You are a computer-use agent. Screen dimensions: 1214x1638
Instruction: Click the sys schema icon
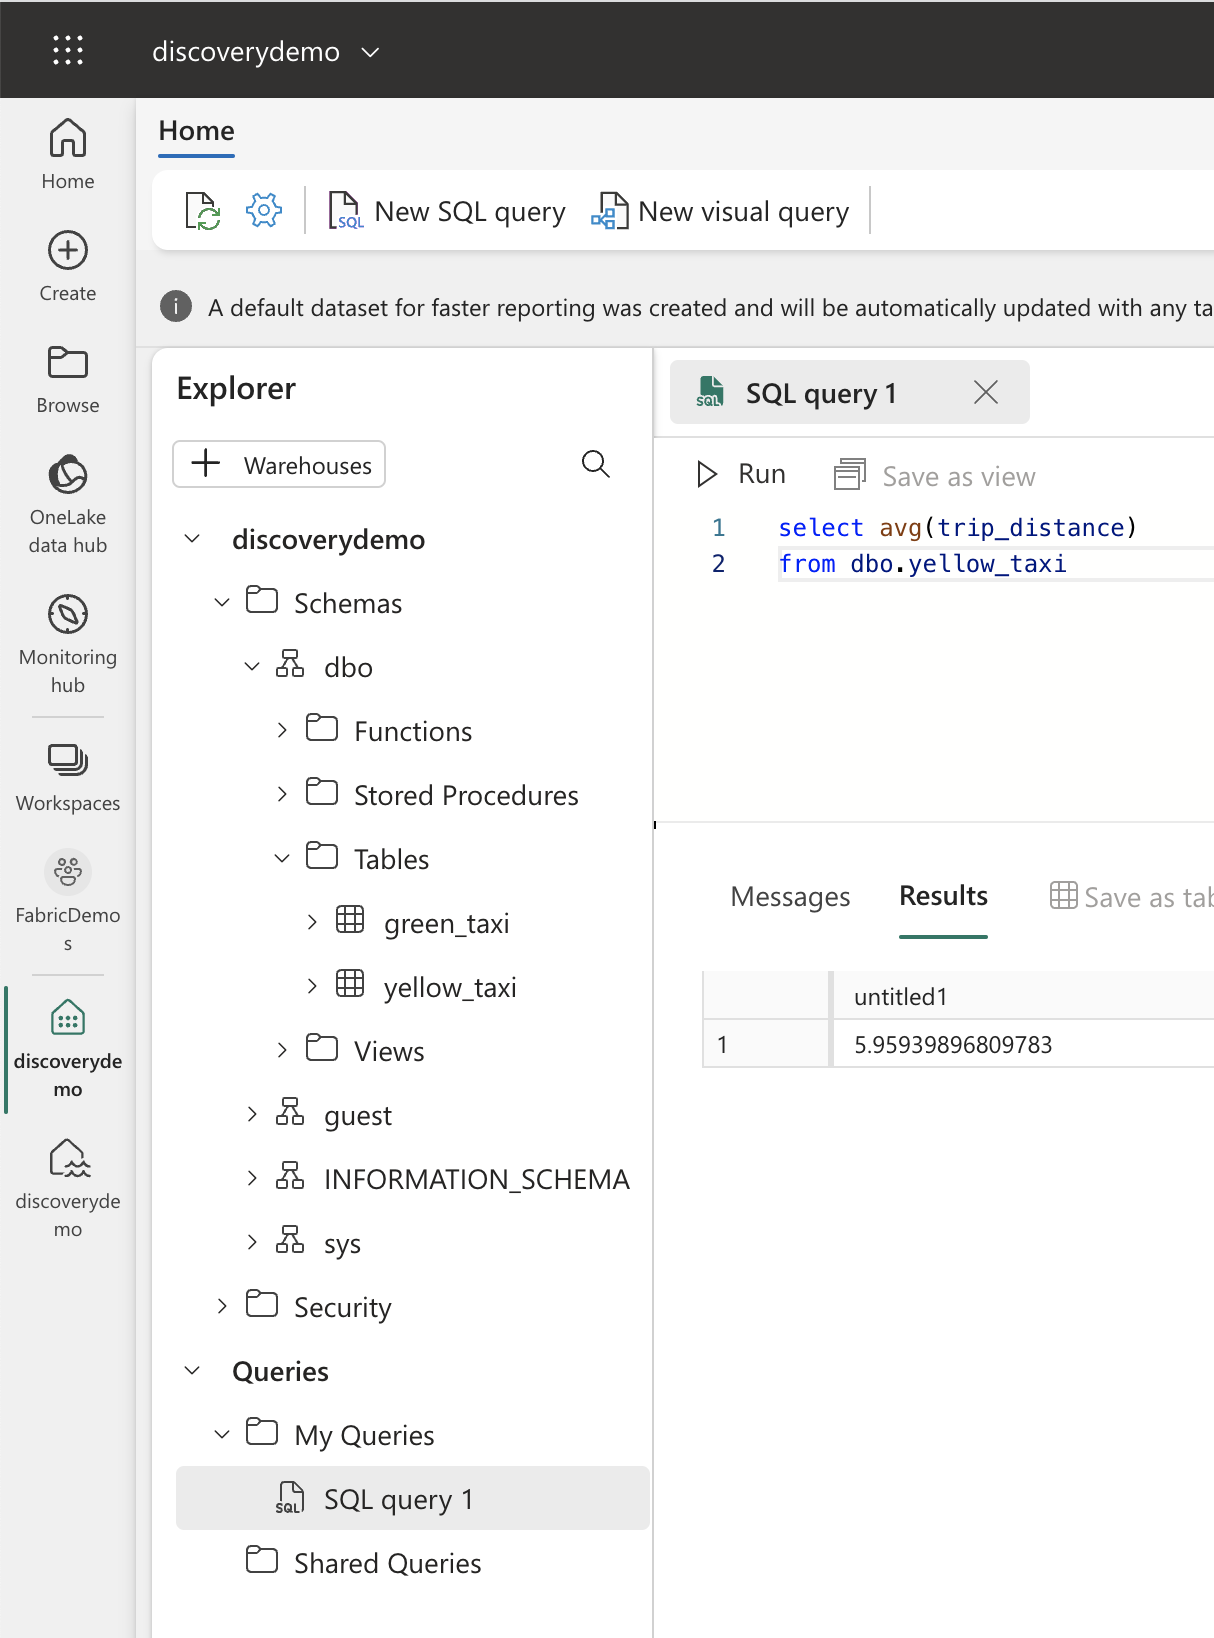coord(290,1240)
